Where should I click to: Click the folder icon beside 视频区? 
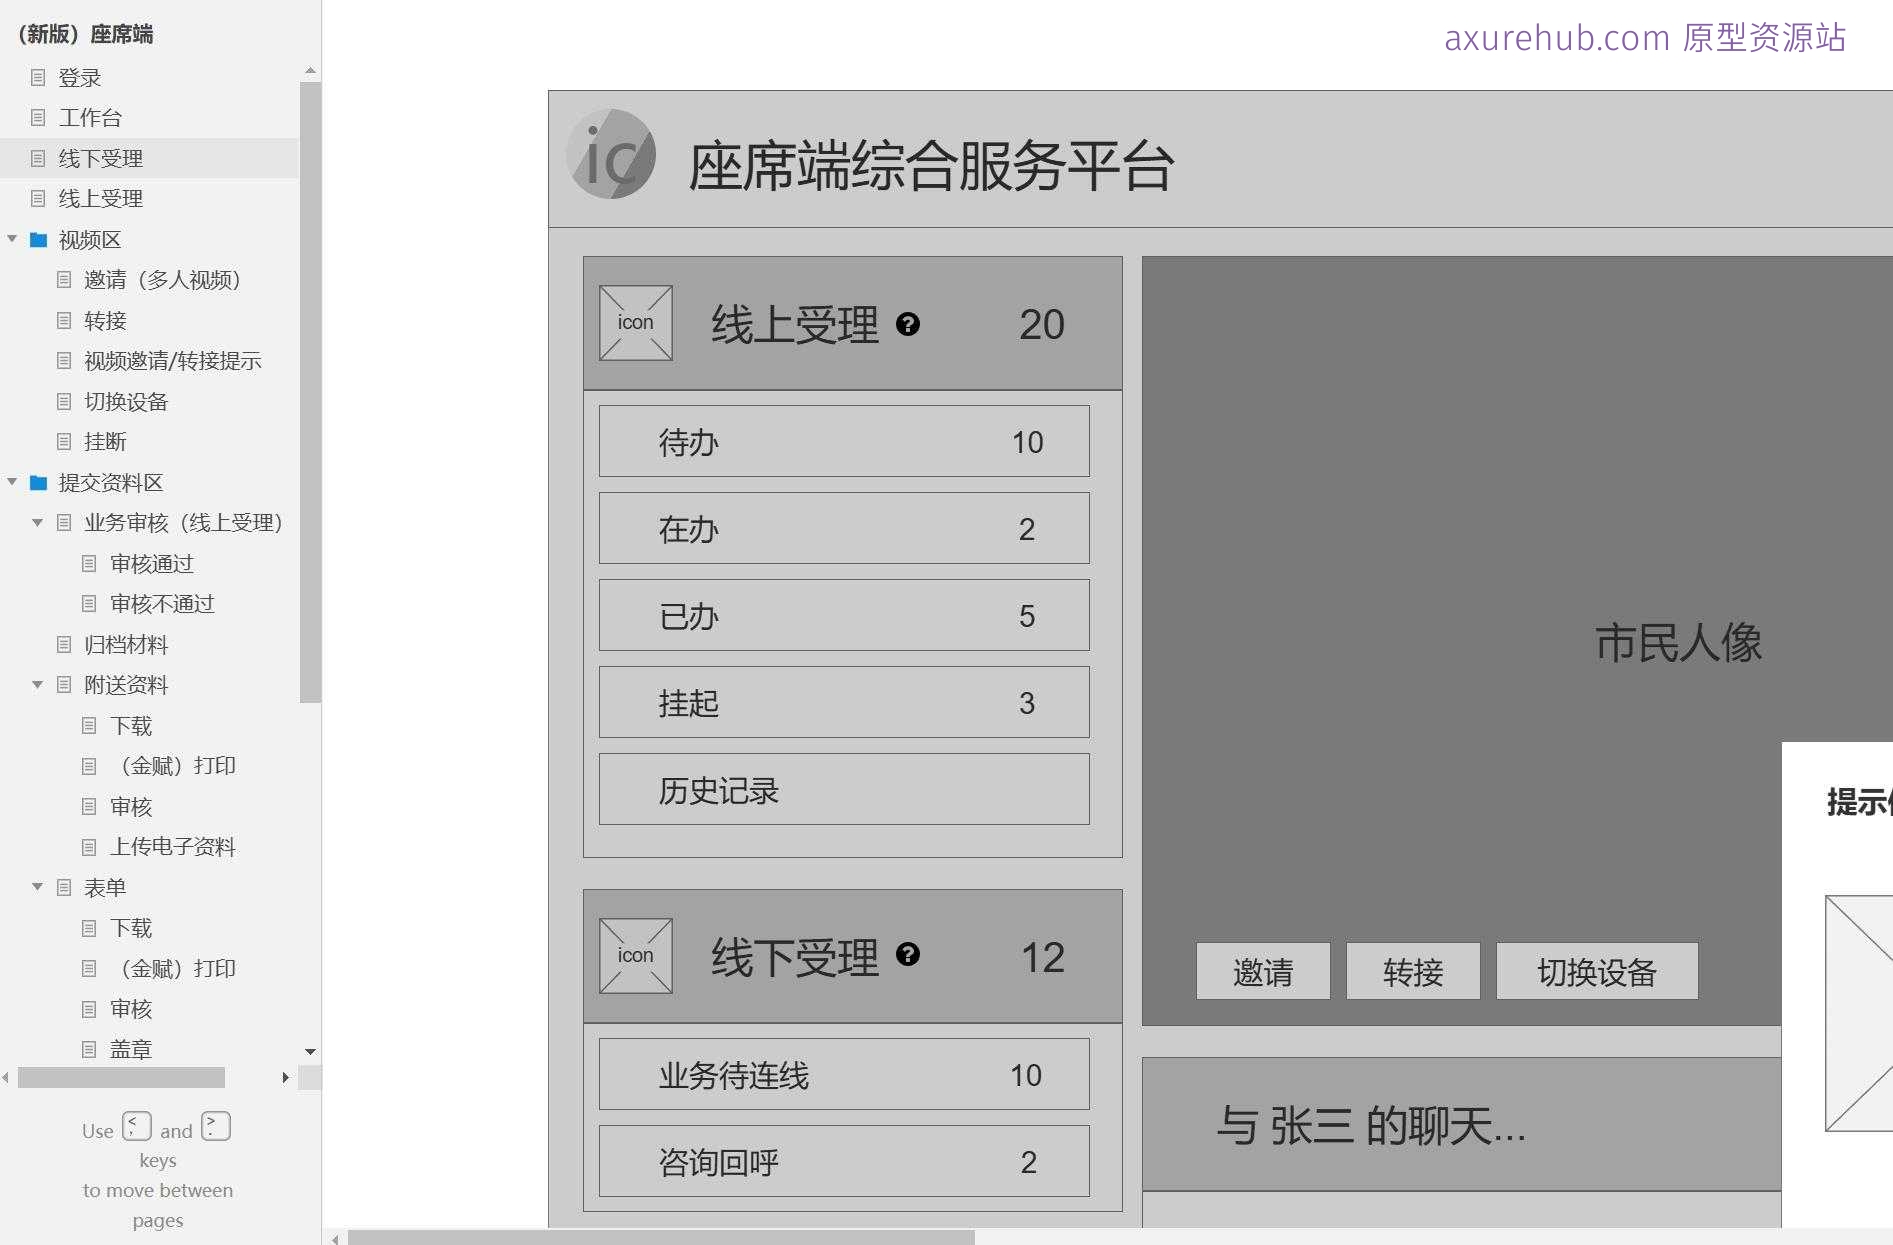[37, 240]
